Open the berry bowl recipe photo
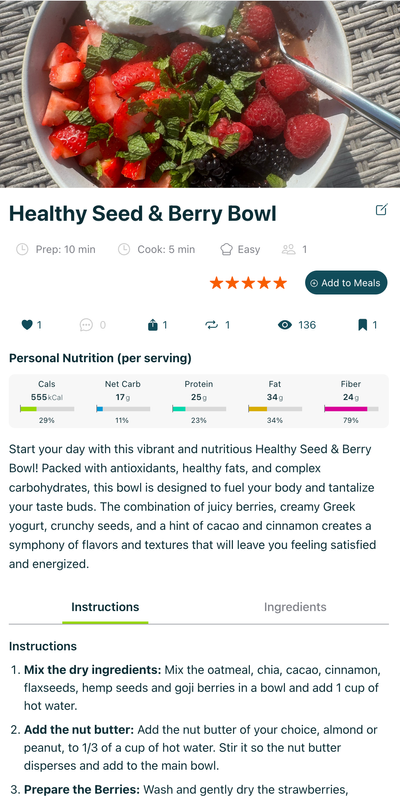This screenshot has height=800, width=400. (x=200, y=94)
